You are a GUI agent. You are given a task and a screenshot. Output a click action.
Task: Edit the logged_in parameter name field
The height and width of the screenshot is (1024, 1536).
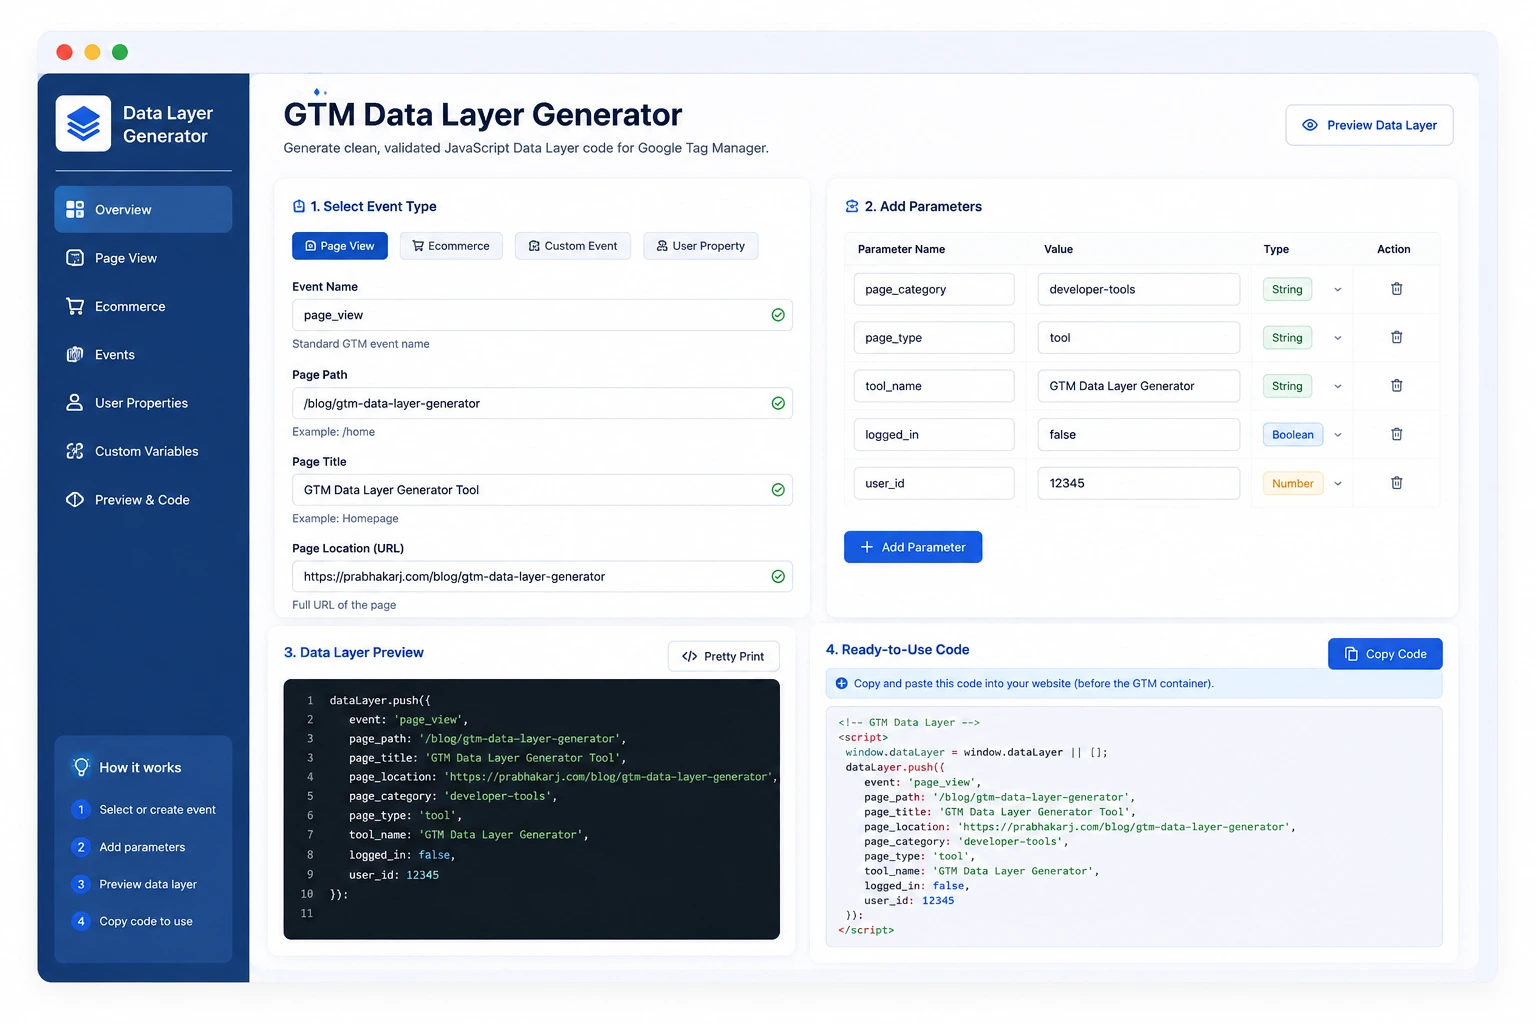tap(934, 434)
